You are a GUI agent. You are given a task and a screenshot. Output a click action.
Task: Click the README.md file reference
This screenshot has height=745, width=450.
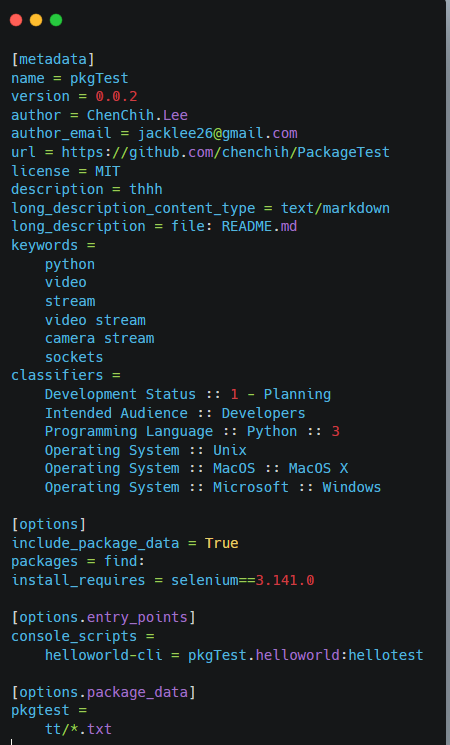pos(259,226)
